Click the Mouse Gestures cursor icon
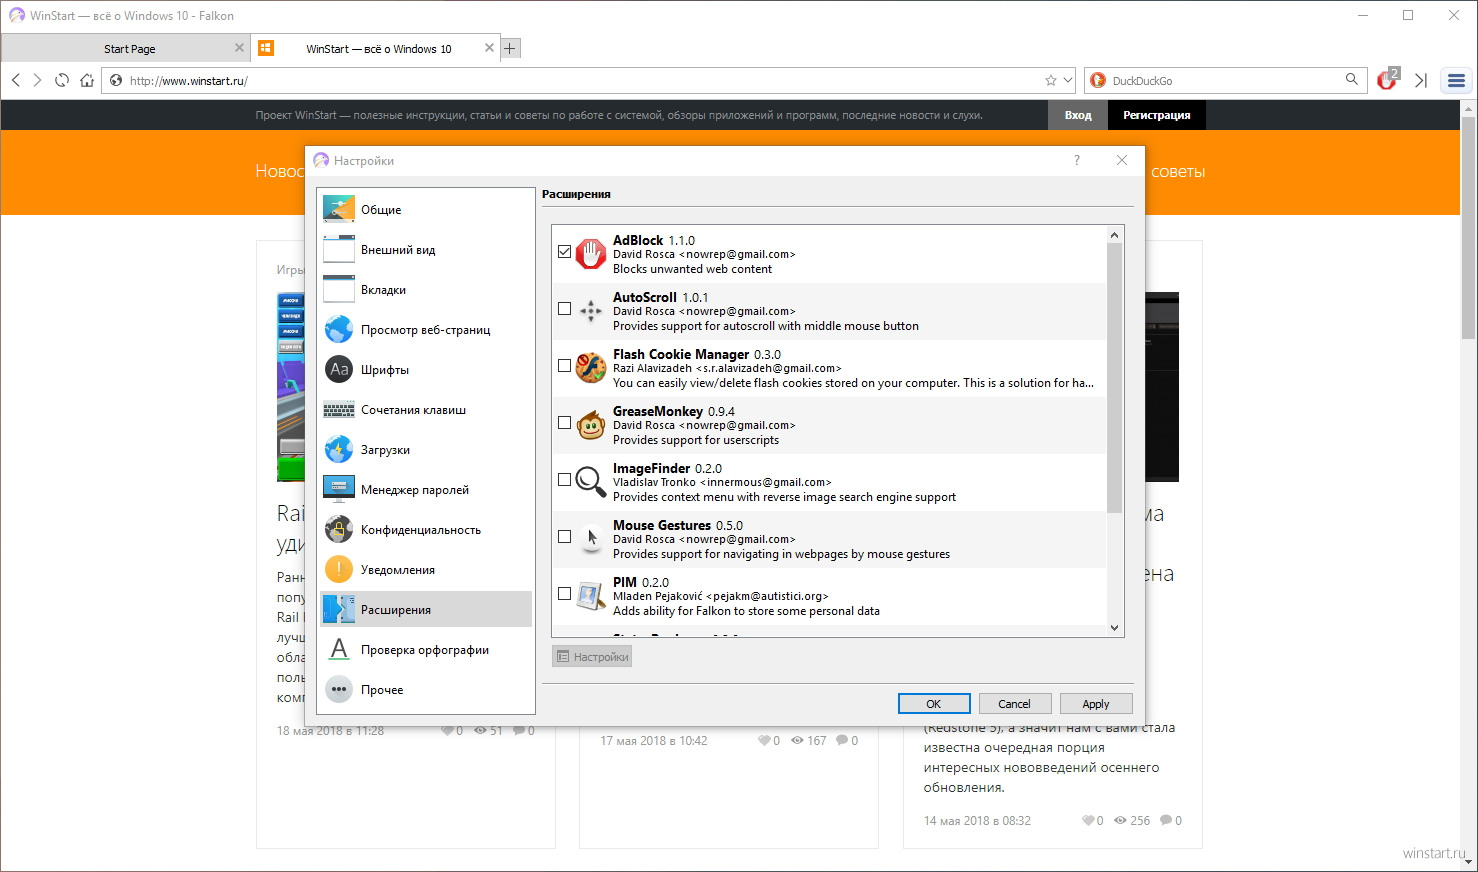This screenshot has height=872, width=1478. [591, 539]
